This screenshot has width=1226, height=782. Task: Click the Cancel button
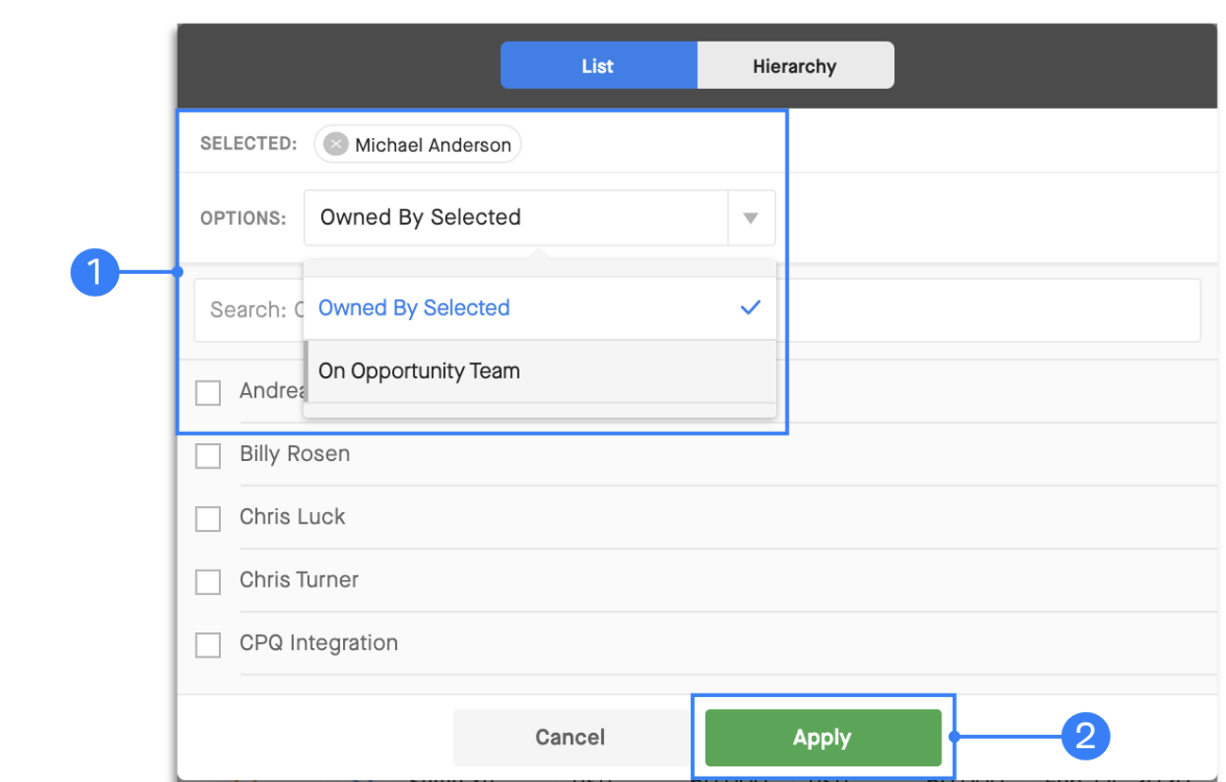click(x=570, y=738)
